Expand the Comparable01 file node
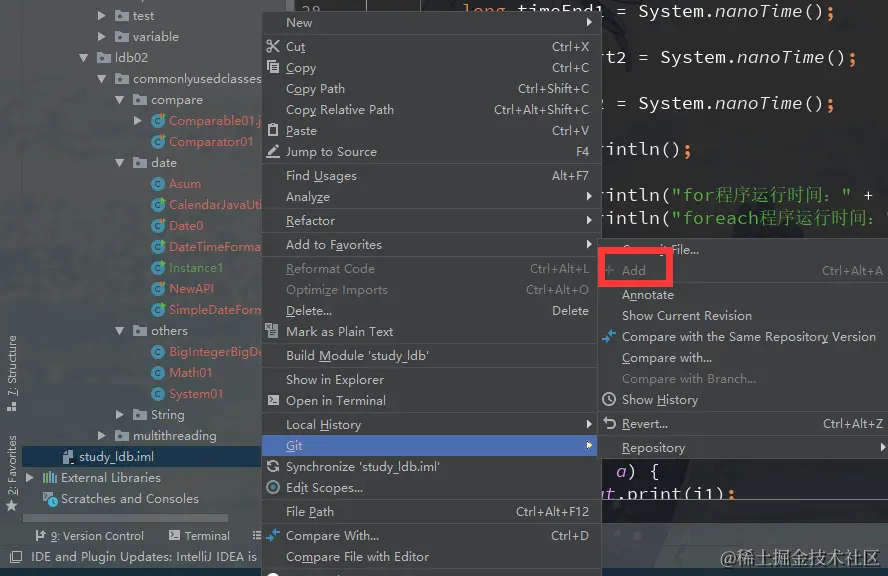 138,121
